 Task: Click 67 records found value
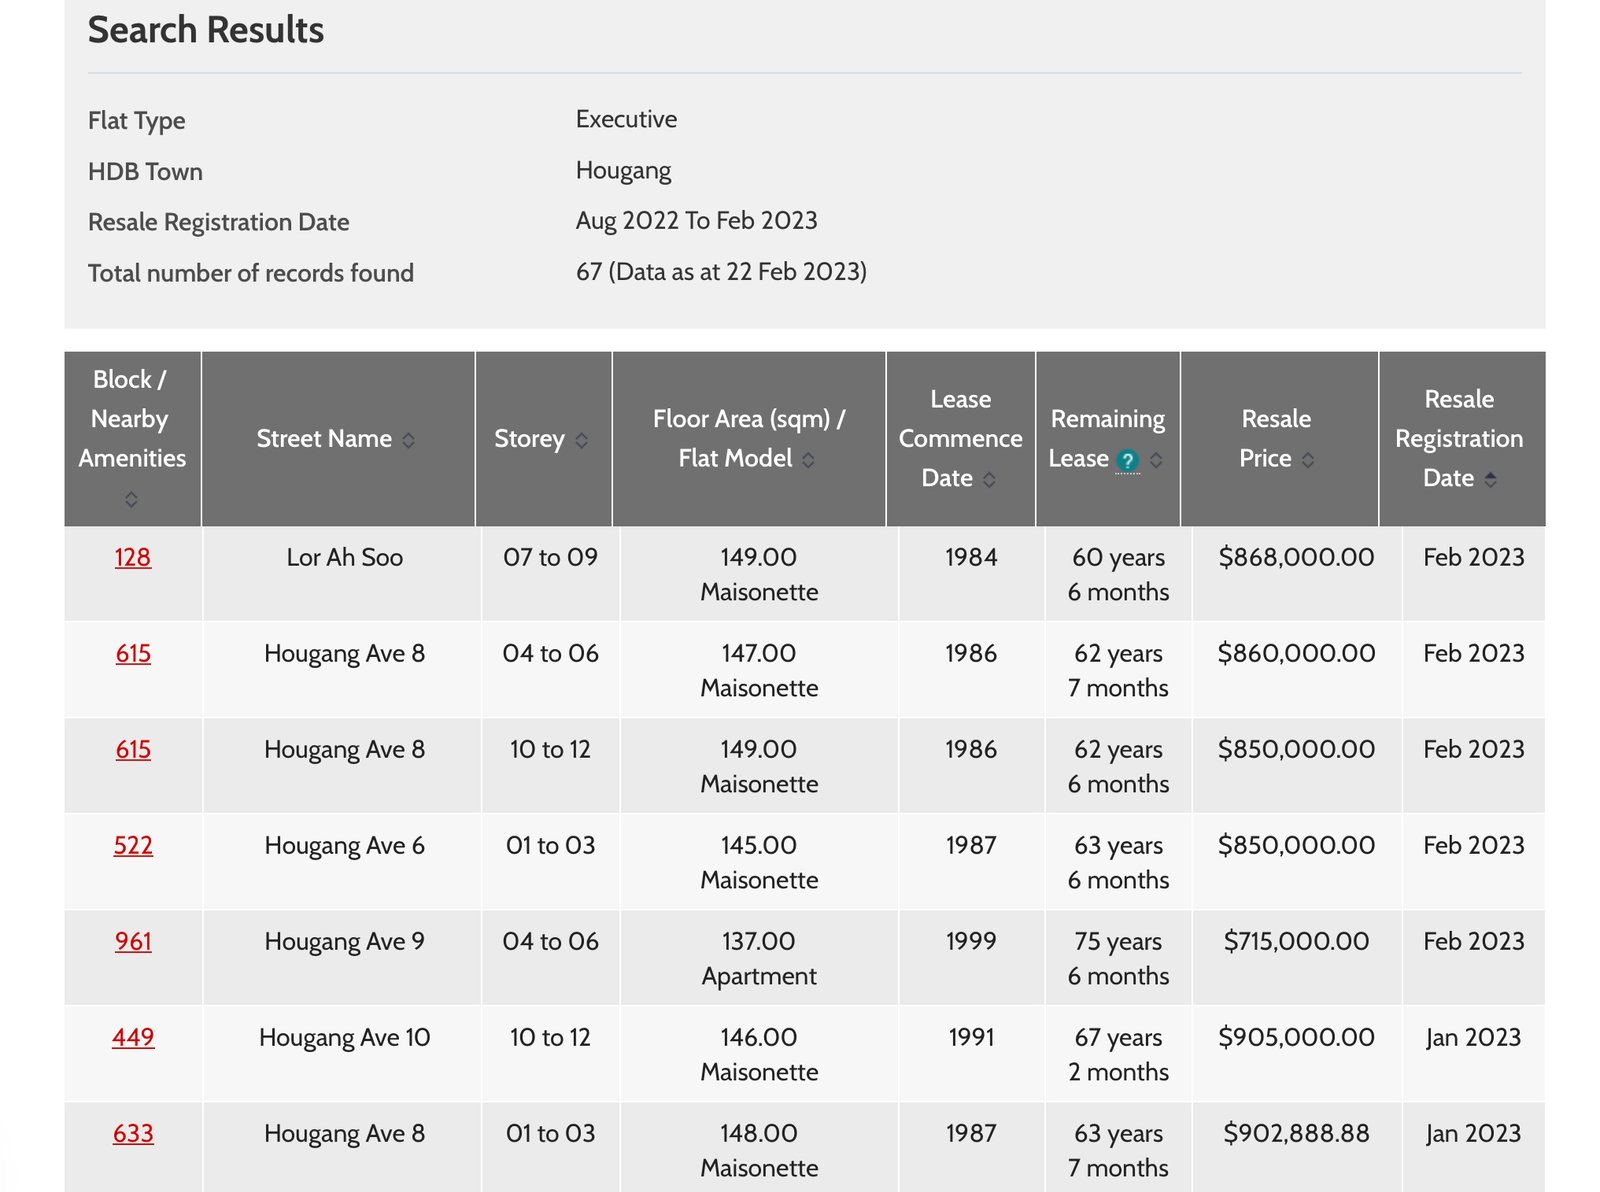pyautogui.click(x=721, y=272)
